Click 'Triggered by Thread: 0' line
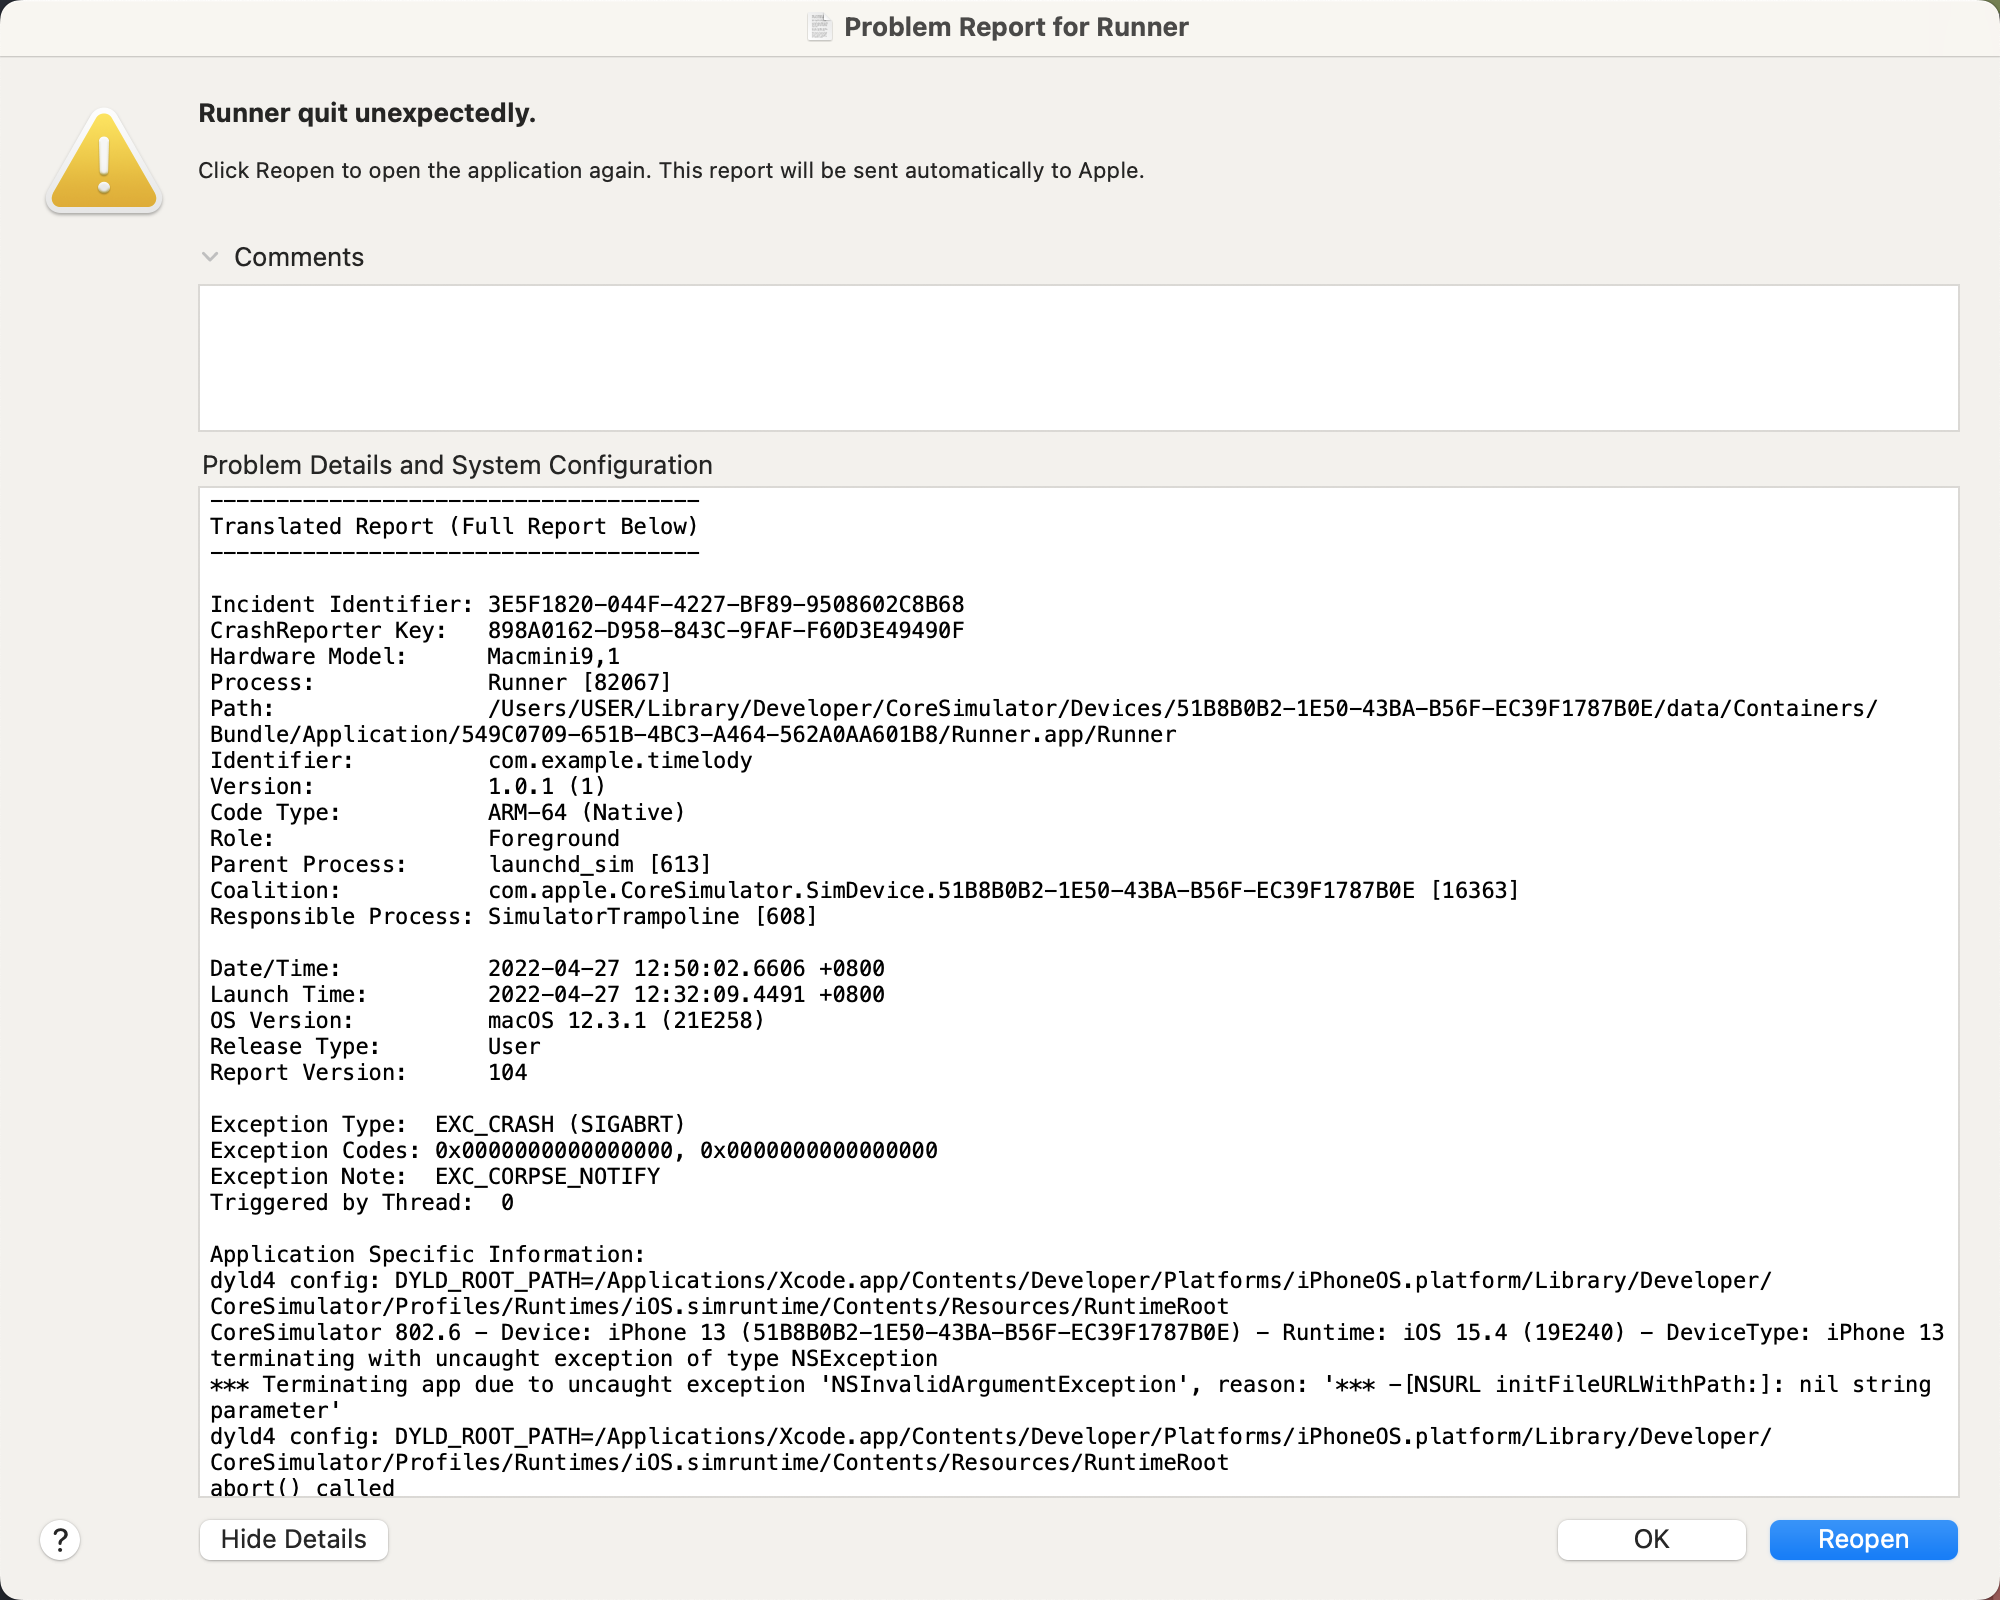The height and width of the screenshot is (1600, 2000). click(362, 1202)
